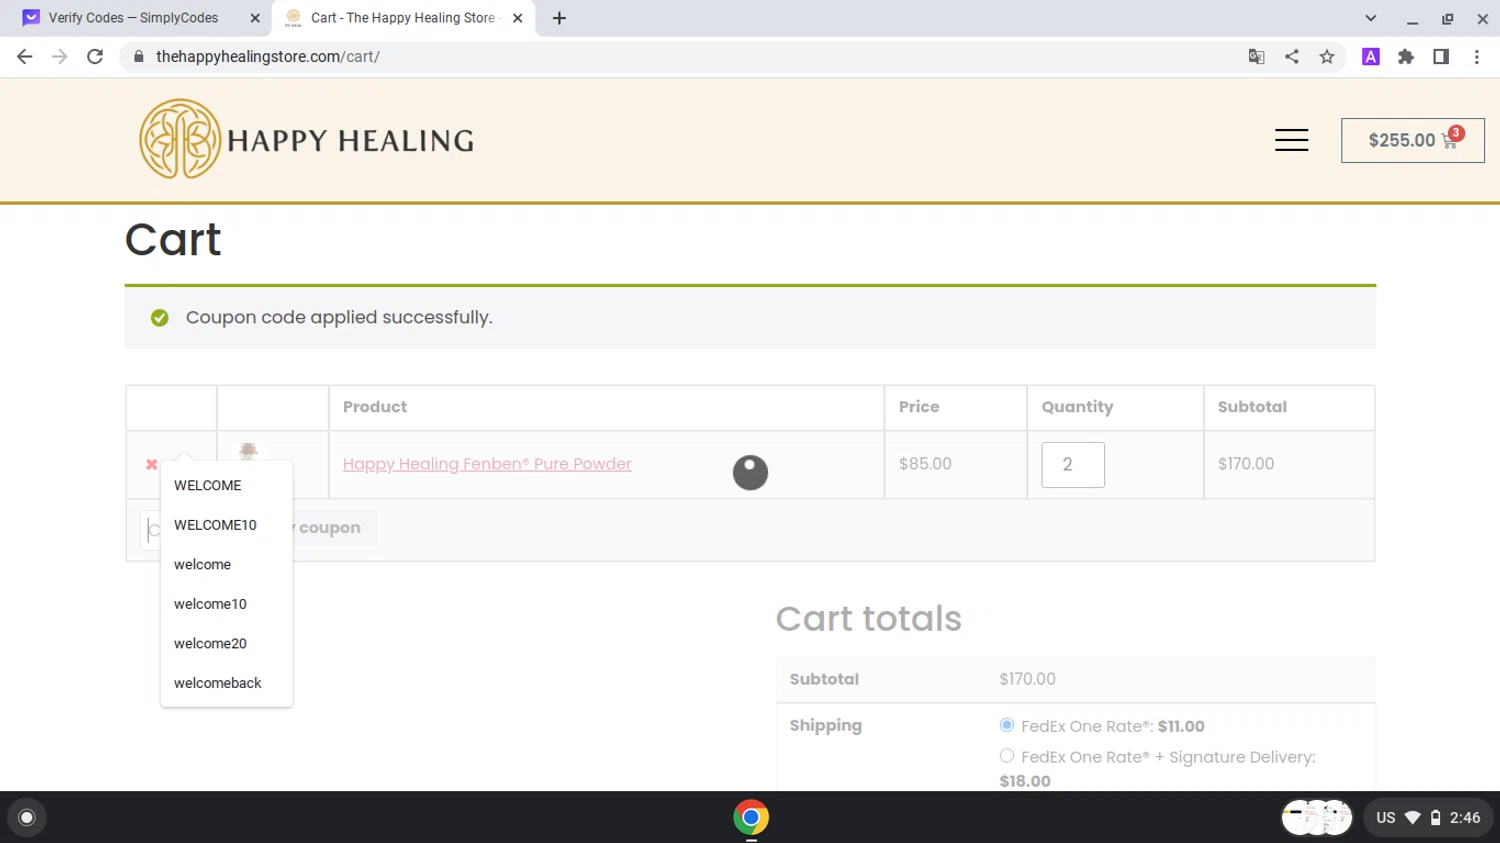The height and width of the screenshot is (843, 1500).
Task: Click the Chrome icon in the shelf
Action: tap(750, 817)
